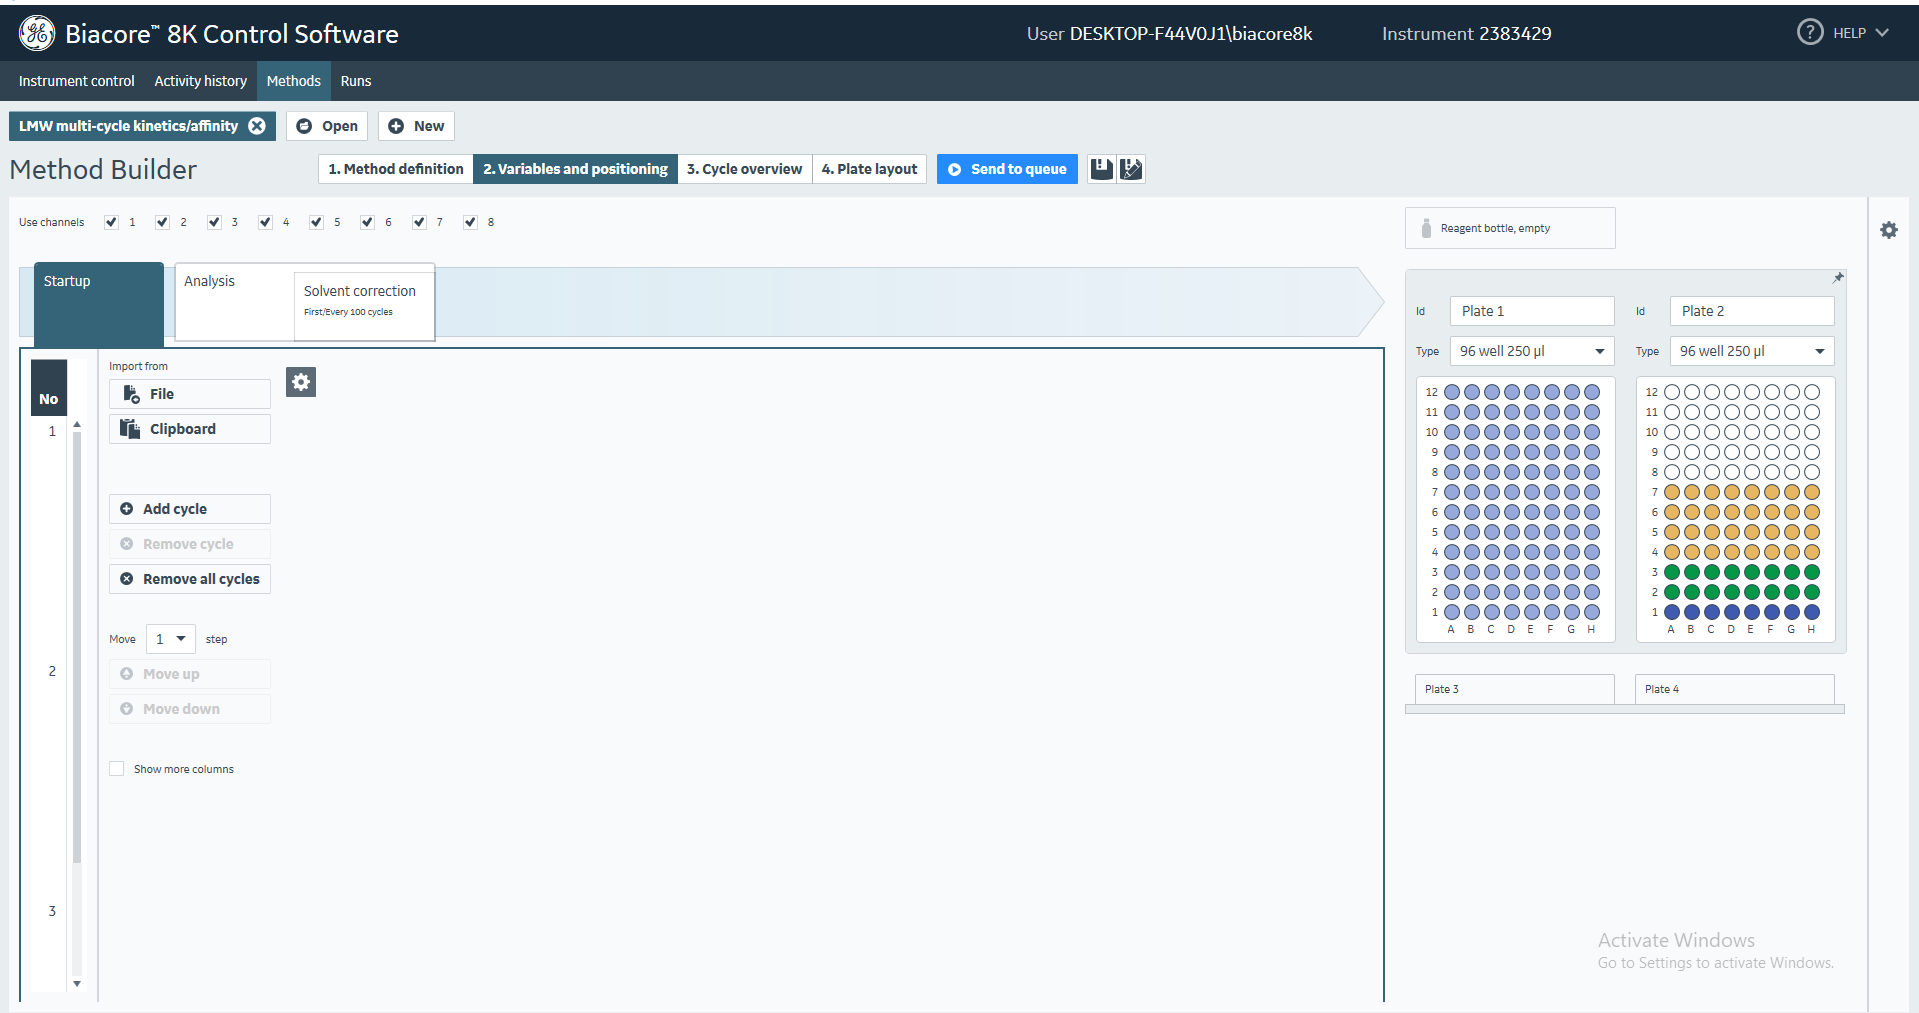Viewport: 1919px width, 1013px height.
Task: Click the Plate 1 Id input field
Action: pyautogui.click(x=1531, y=311)
